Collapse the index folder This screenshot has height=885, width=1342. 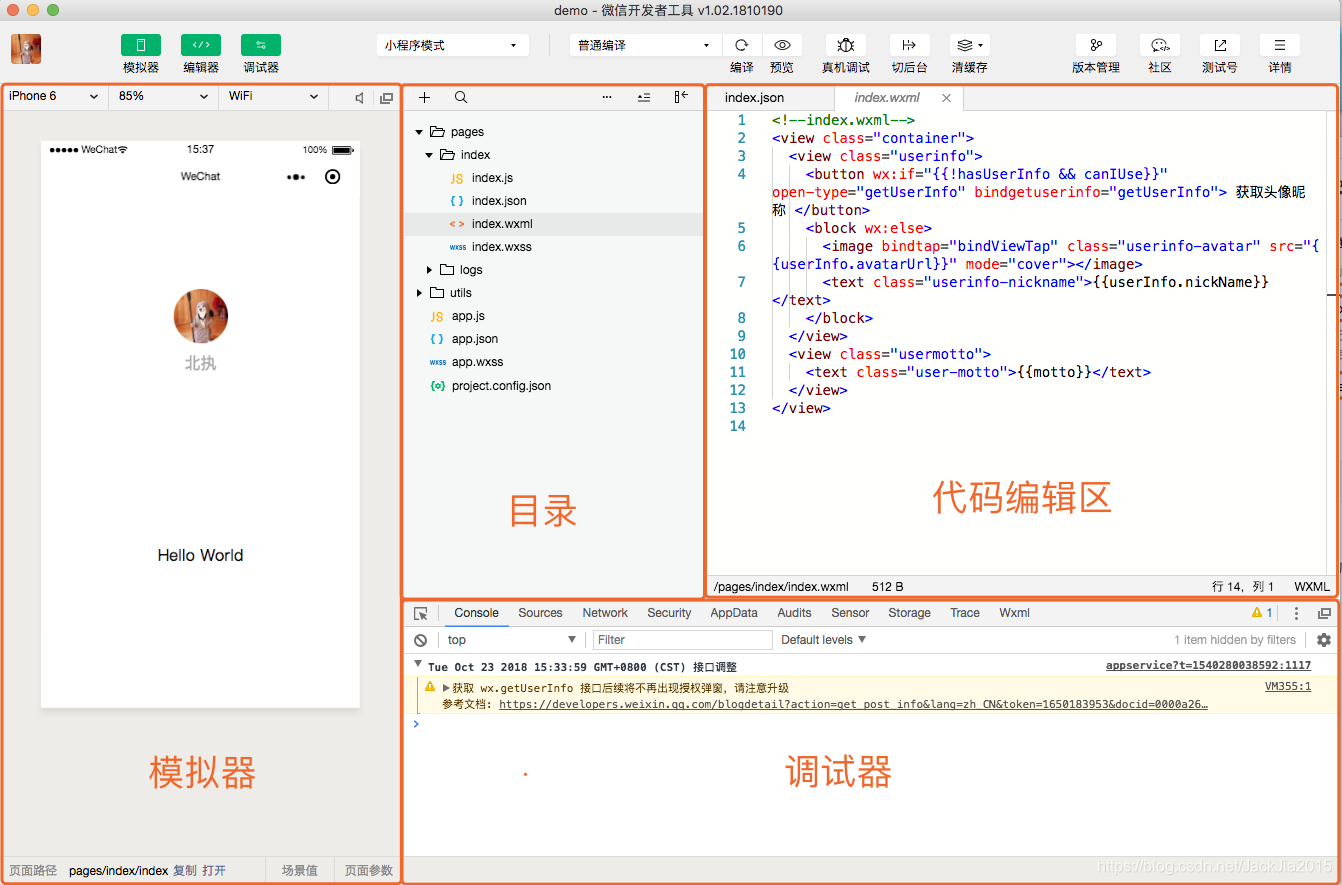click(429, 155)
